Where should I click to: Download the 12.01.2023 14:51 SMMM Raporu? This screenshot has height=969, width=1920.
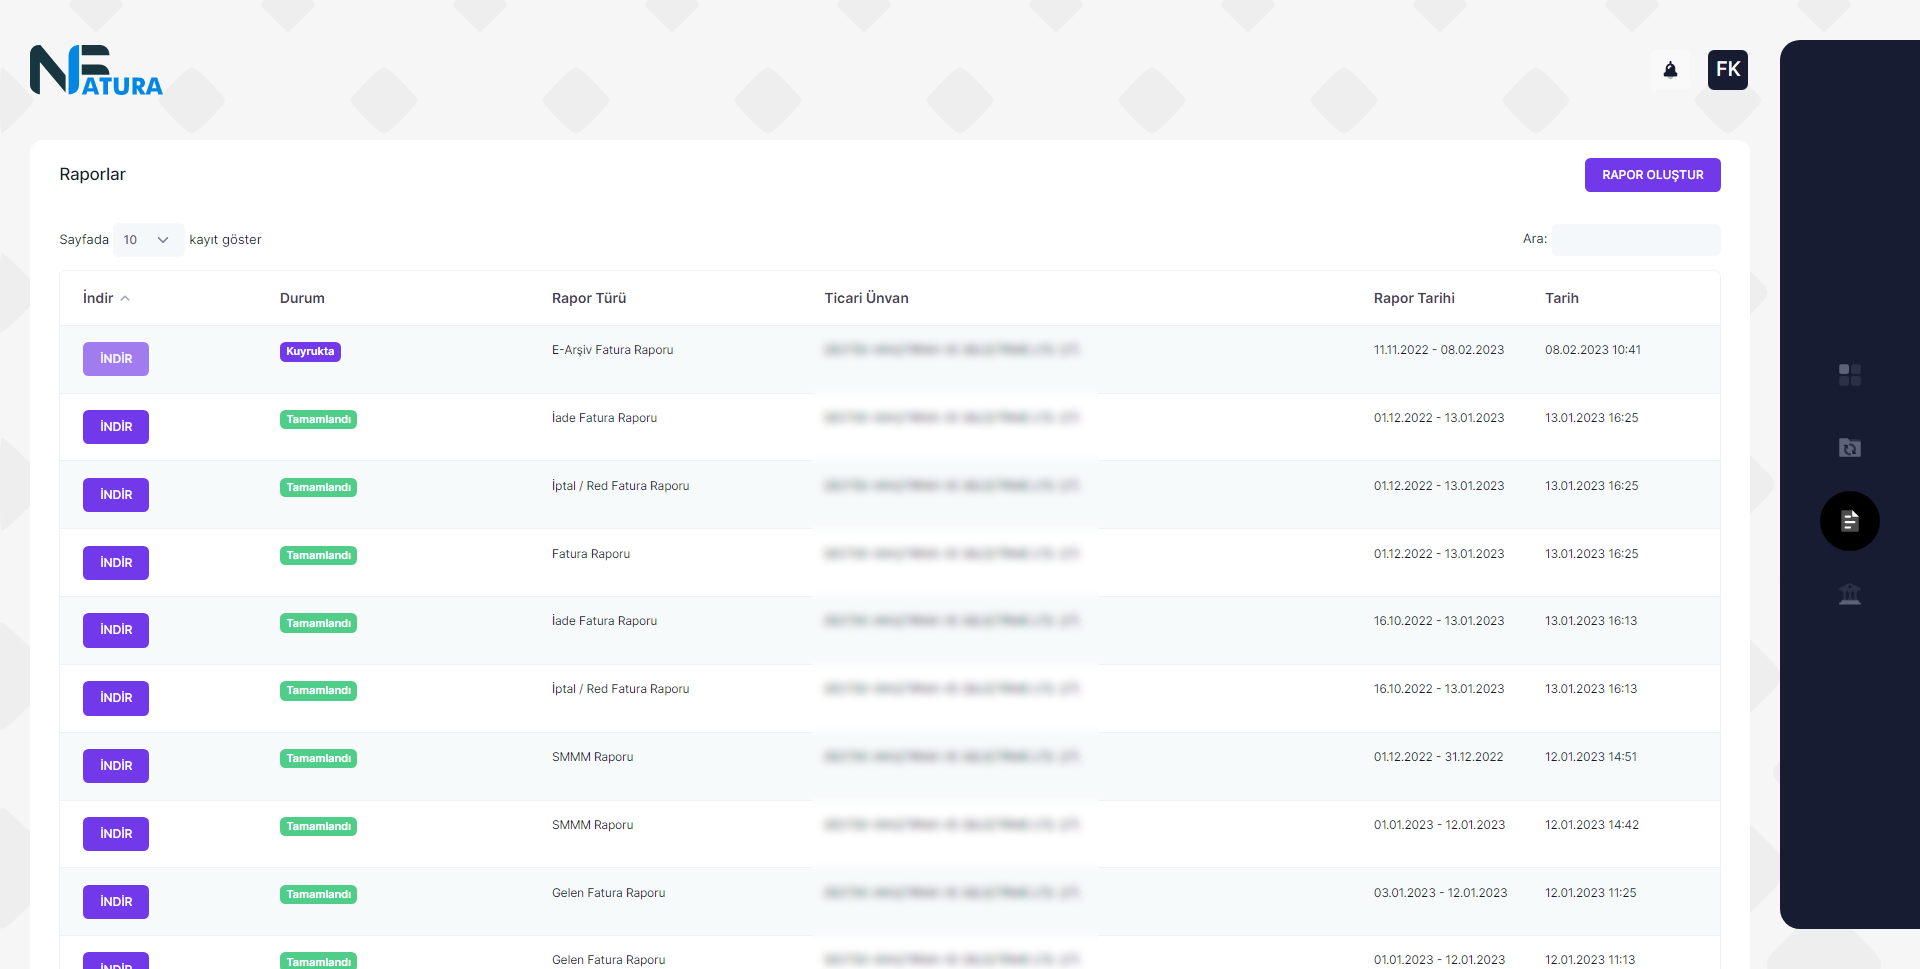[116, 766]
